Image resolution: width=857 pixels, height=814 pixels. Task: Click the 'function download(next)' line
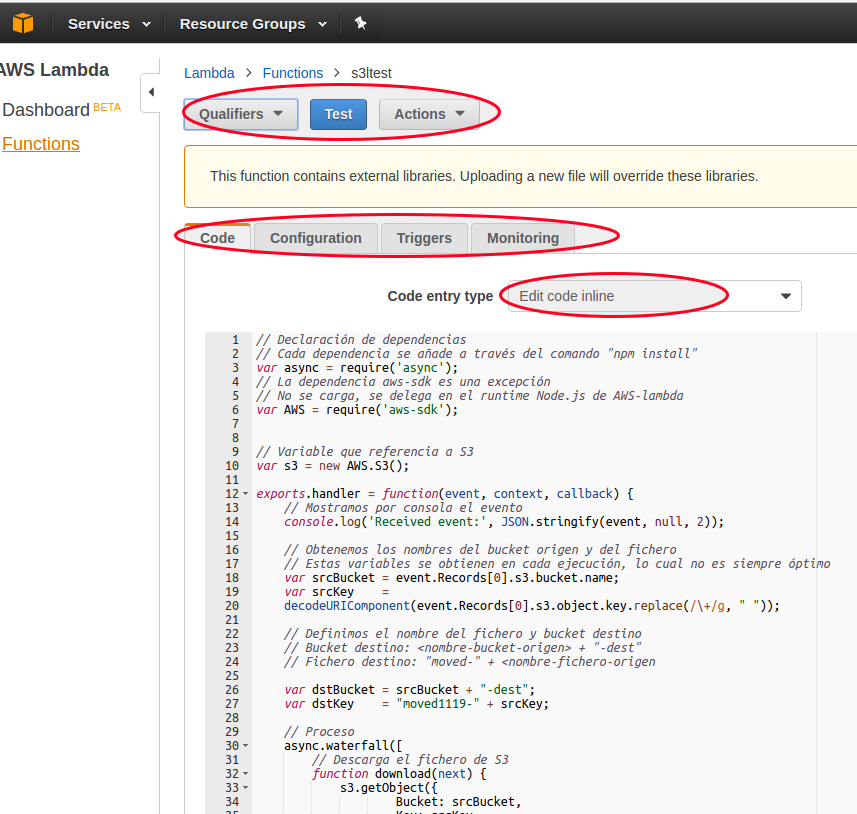tap(399, 774)
